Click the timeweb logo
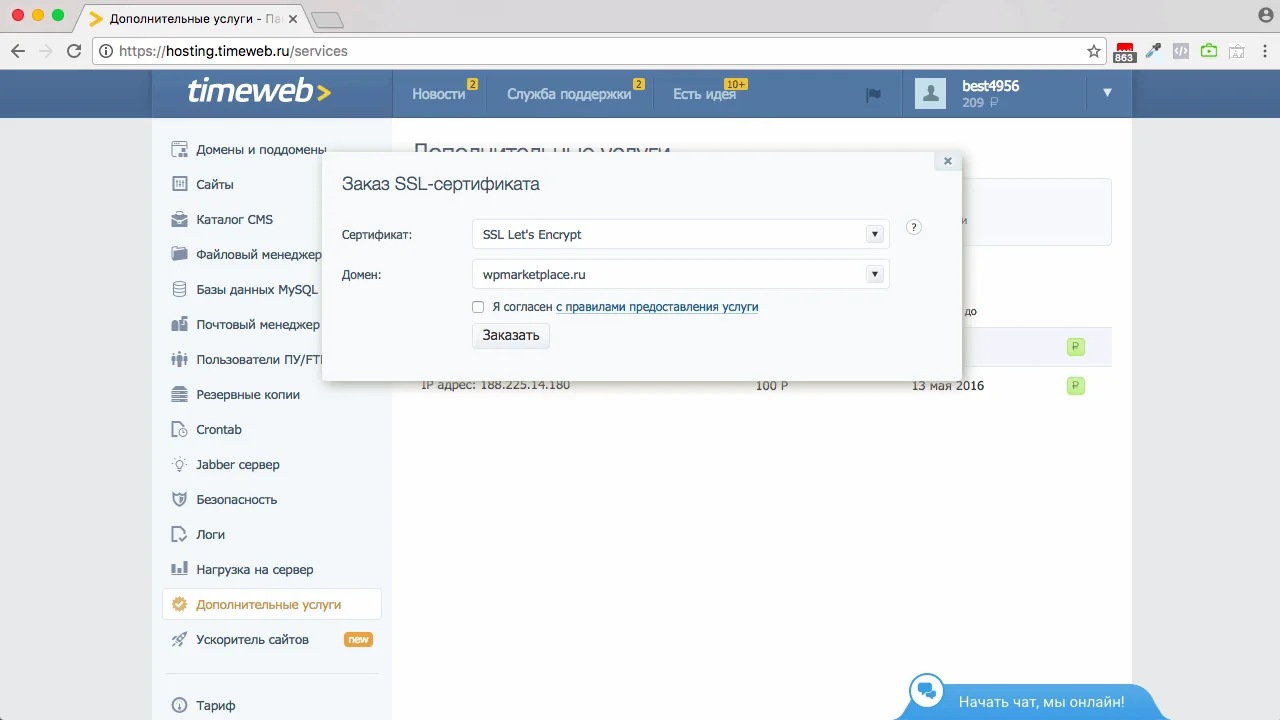Screen dimensions: 1280x720 click(259, 93)
